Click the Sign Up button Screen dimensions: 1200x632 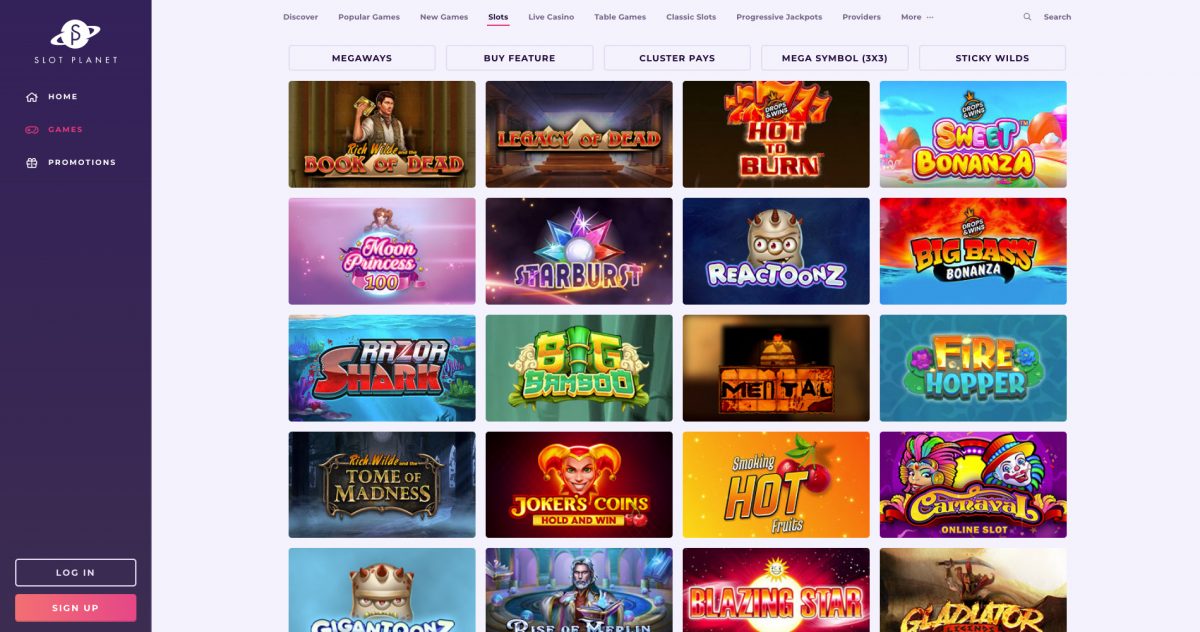(x=75, y=608)
